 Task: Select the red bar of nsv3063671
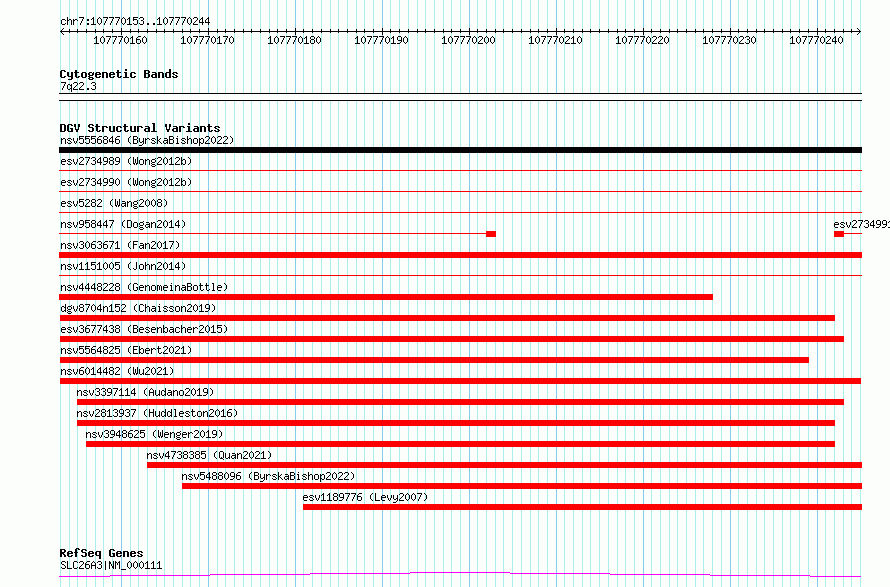point(460,255)
